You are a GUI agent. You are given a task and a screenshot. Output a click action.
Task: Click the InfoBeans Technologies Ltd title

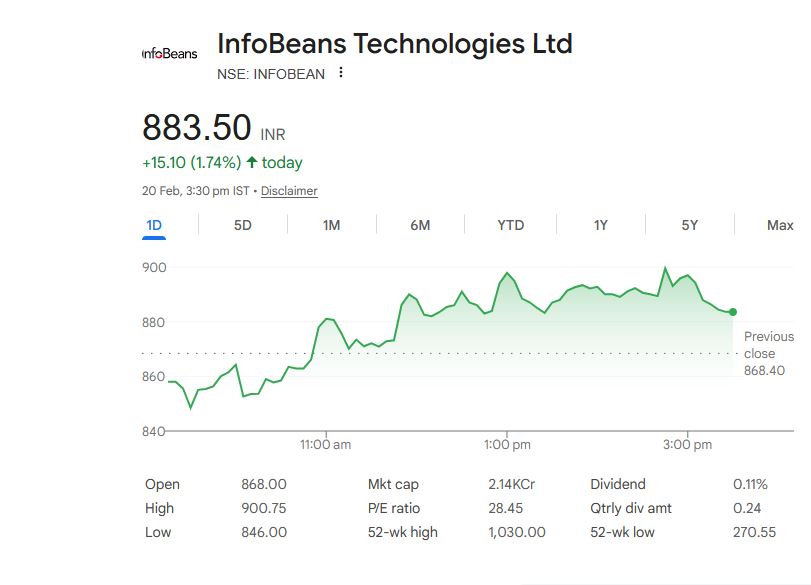pos(394,44)
